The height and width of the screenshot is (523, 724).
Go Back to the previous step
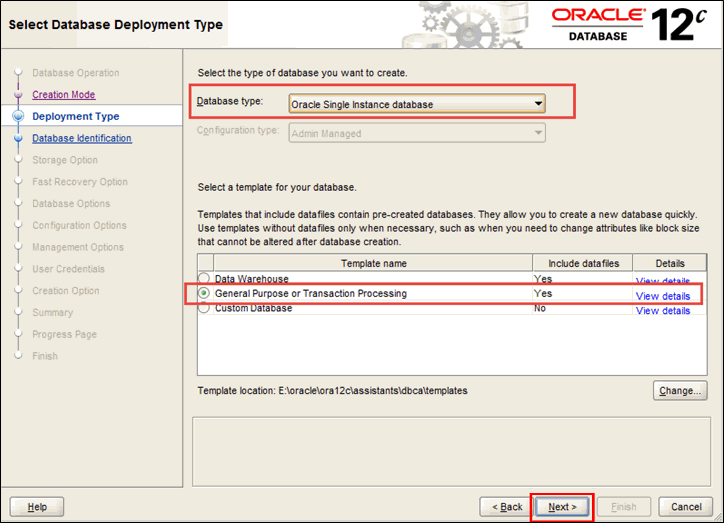[503, 507]
